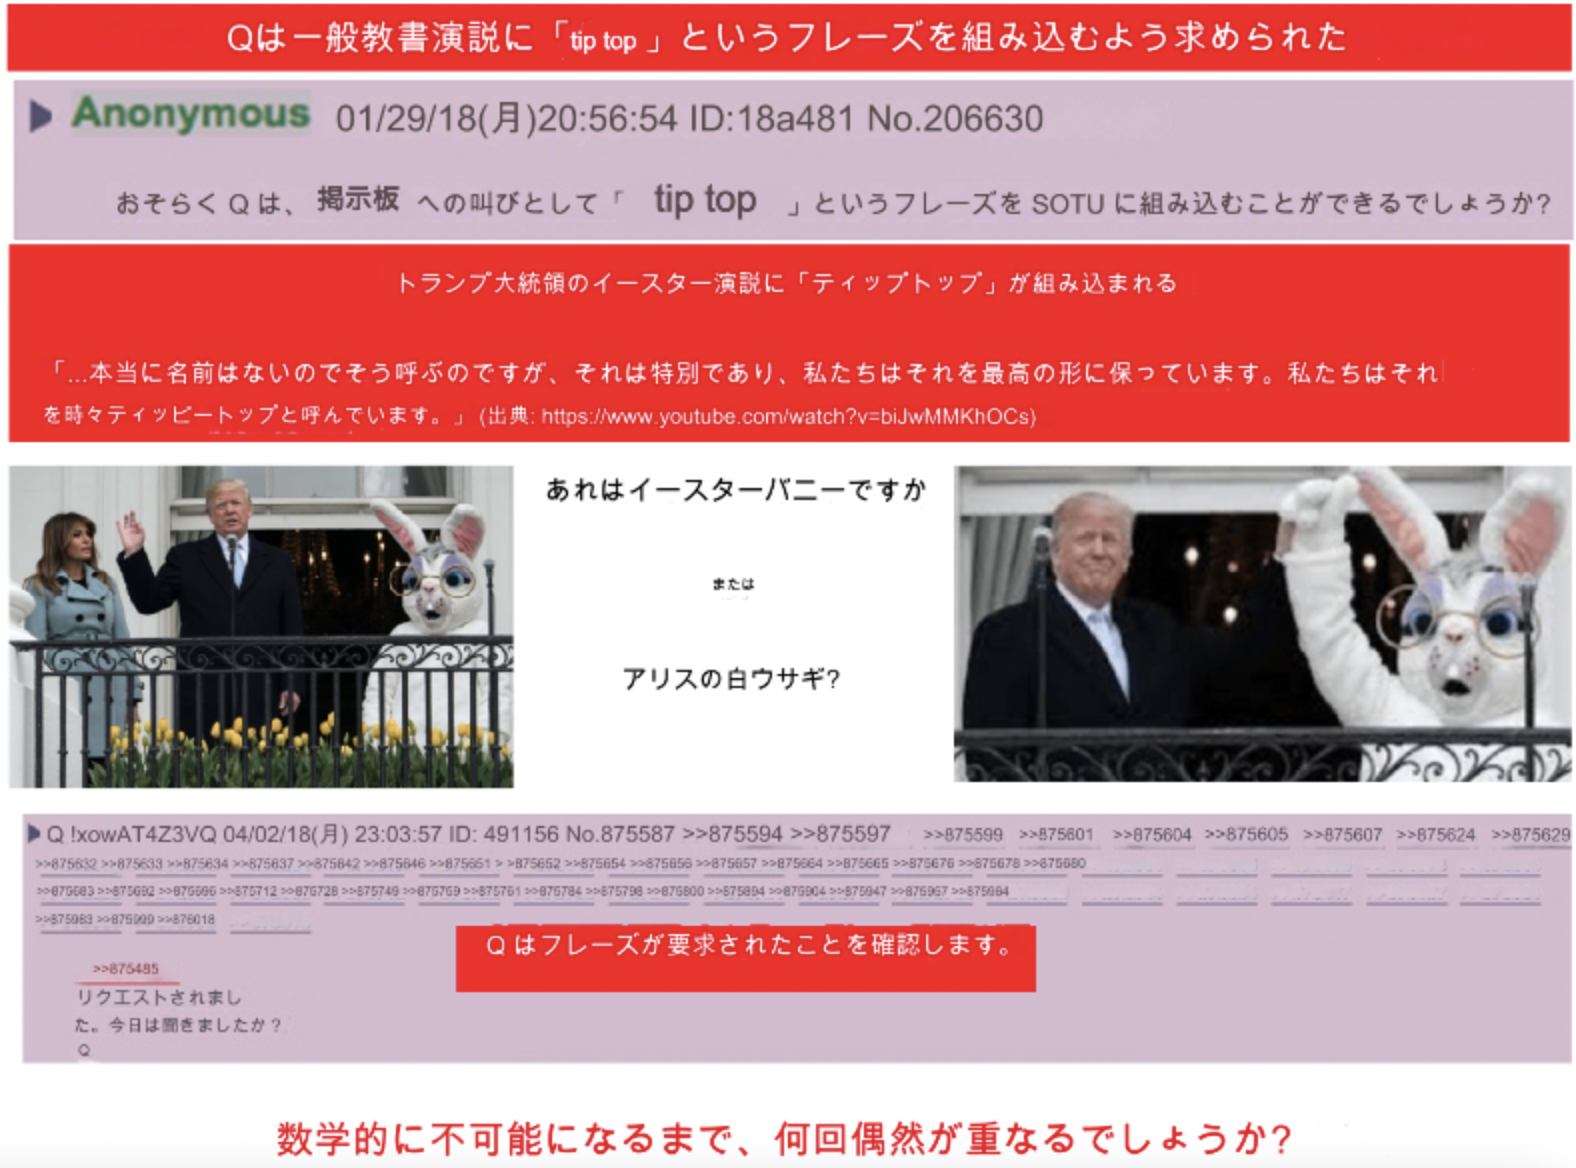This screenshot has width=1576, height=1168.
Task: Open the Trump, Melania and bunny balcony photo
Action: pyautogui.click(x=261, y=626)
